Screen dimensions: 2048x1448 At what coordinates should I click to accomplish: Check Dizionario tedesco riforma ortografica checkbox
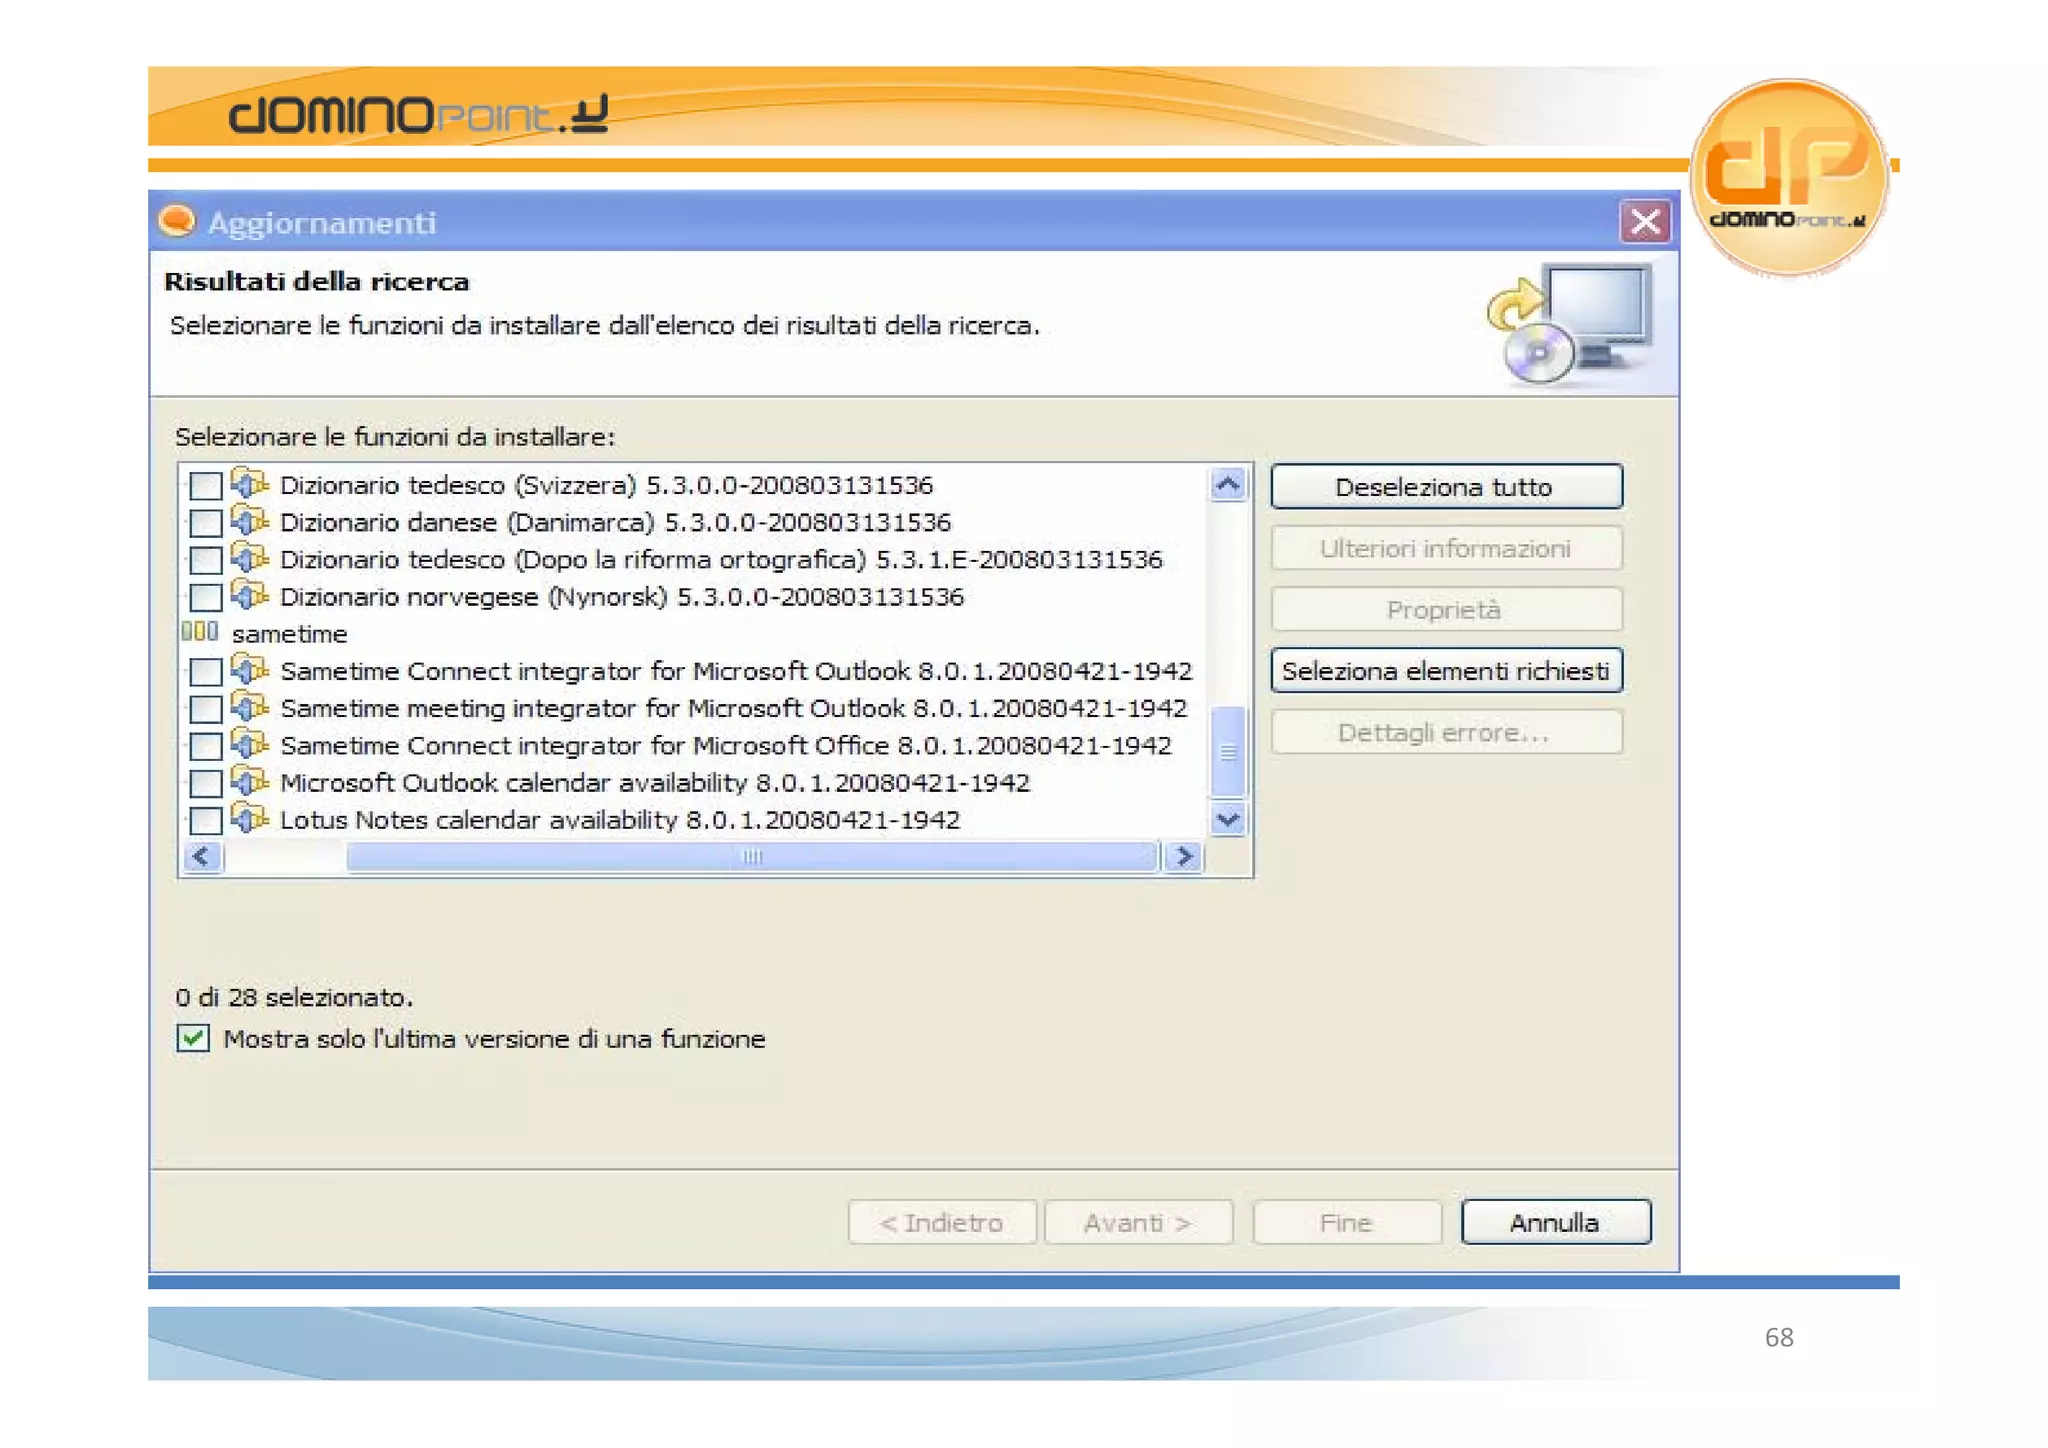pyautogui.click(x=206, y=560)
